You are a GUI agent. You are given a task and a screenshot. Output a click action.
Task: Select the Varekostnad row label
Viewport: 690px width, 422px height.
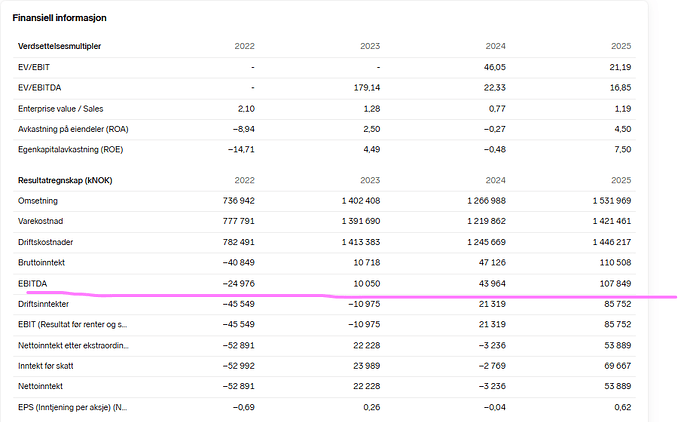click(x=40, y=221)
